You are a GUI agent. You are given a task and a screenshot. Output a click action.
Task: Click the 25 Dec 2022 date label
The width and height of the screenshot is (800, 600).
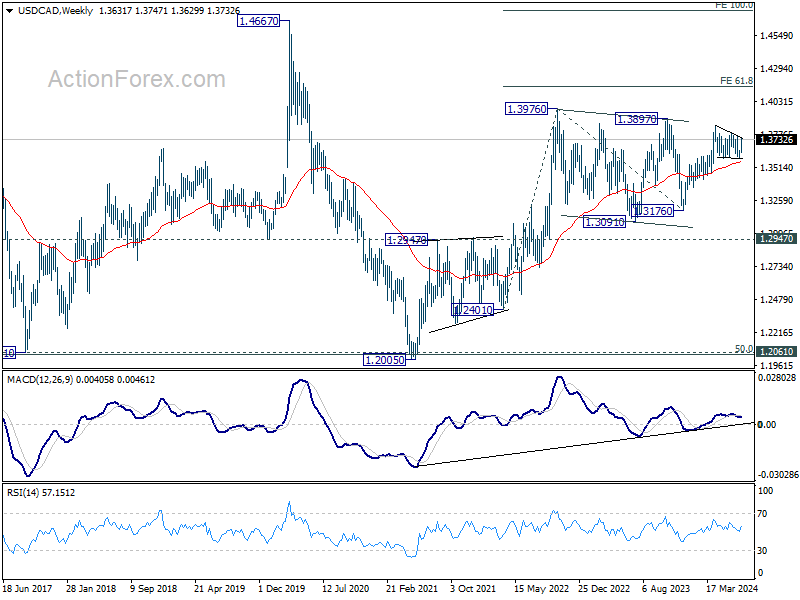604,589
